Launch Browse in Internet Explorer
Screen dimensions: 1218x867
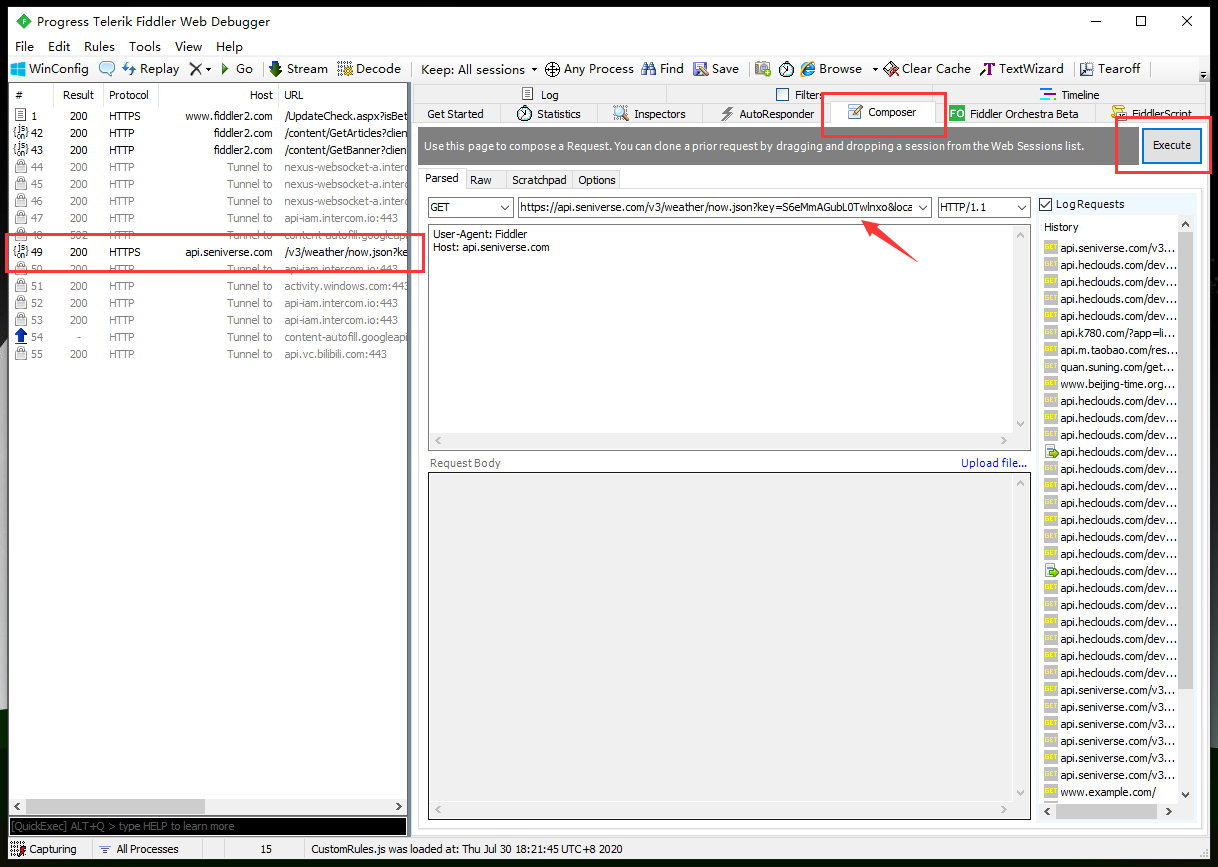pyautogui.click(x=831, y=69)
